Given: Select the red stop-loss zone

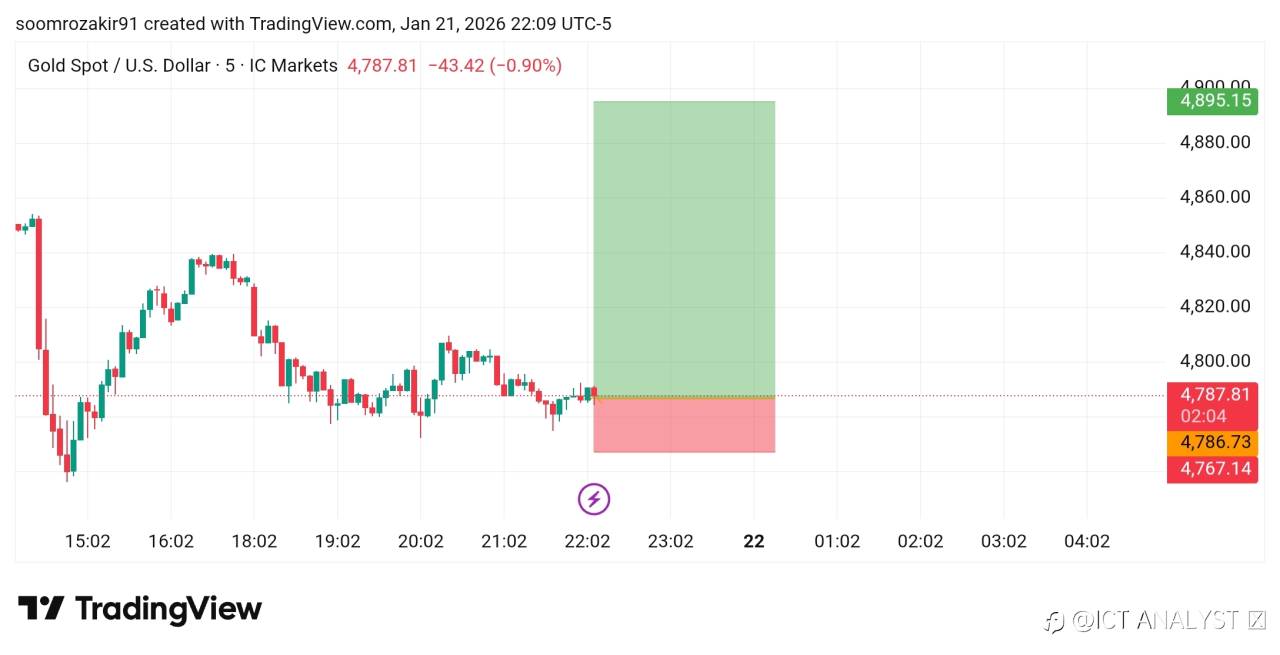Looking at the screenshot, I should point(684,425).
